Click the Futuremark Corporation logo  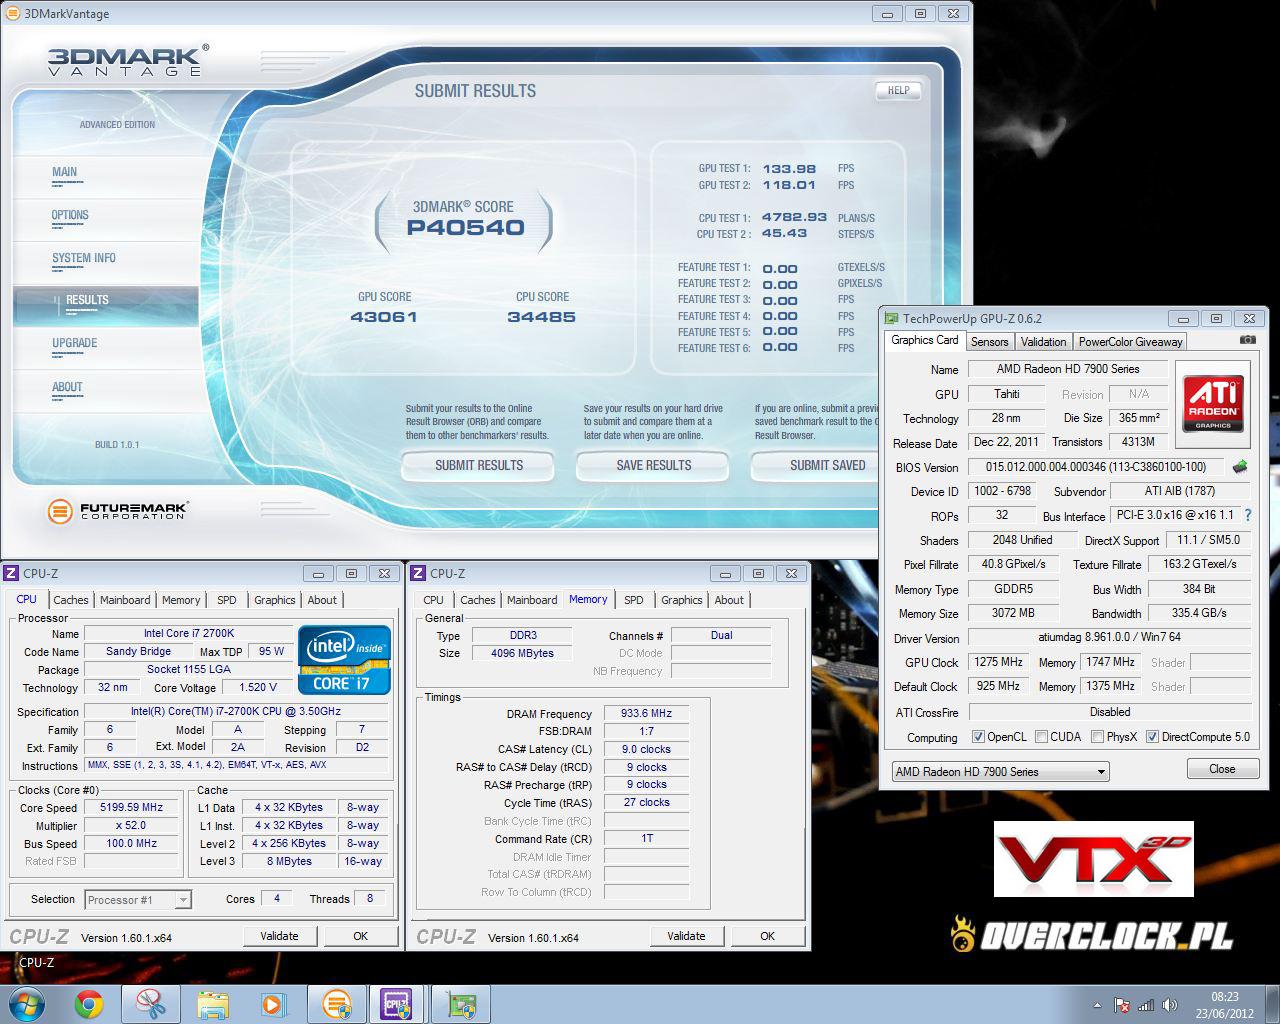[117, 511]
